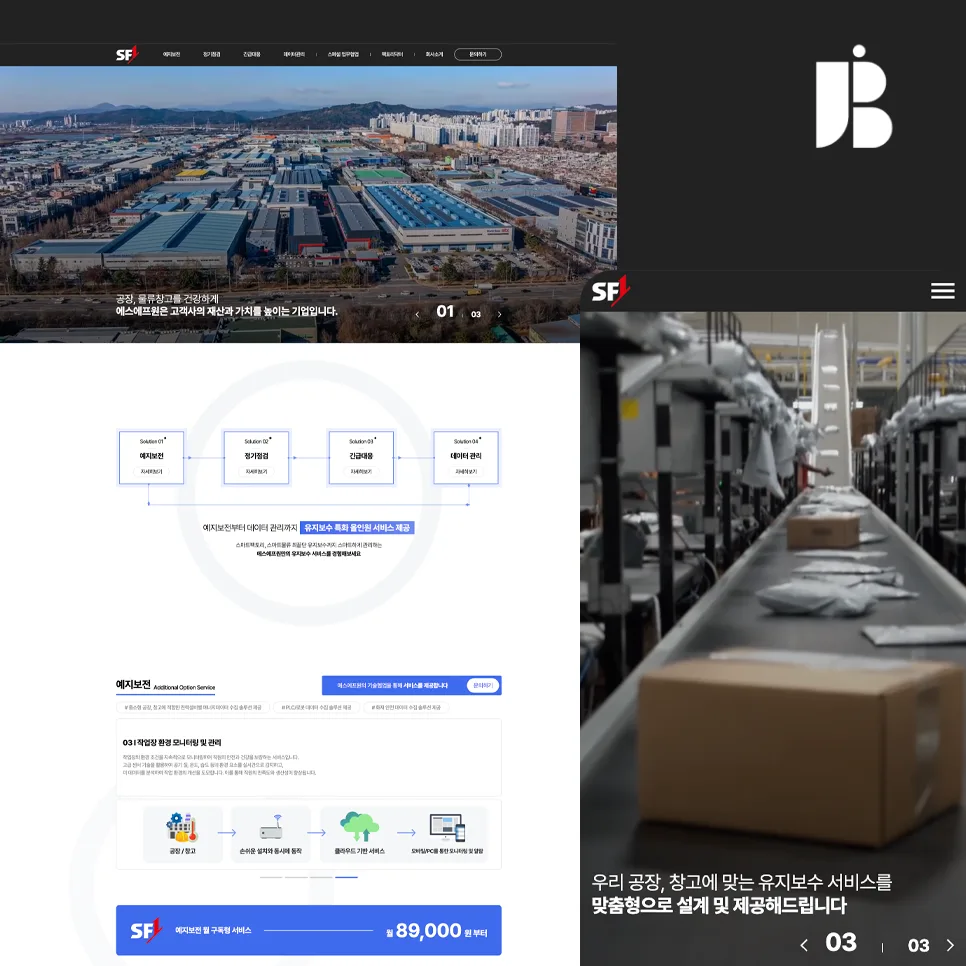Click the 03 작업장 환경 모니터링 및 관리 heading
This screenshot has width=966, height=966.
172,742
